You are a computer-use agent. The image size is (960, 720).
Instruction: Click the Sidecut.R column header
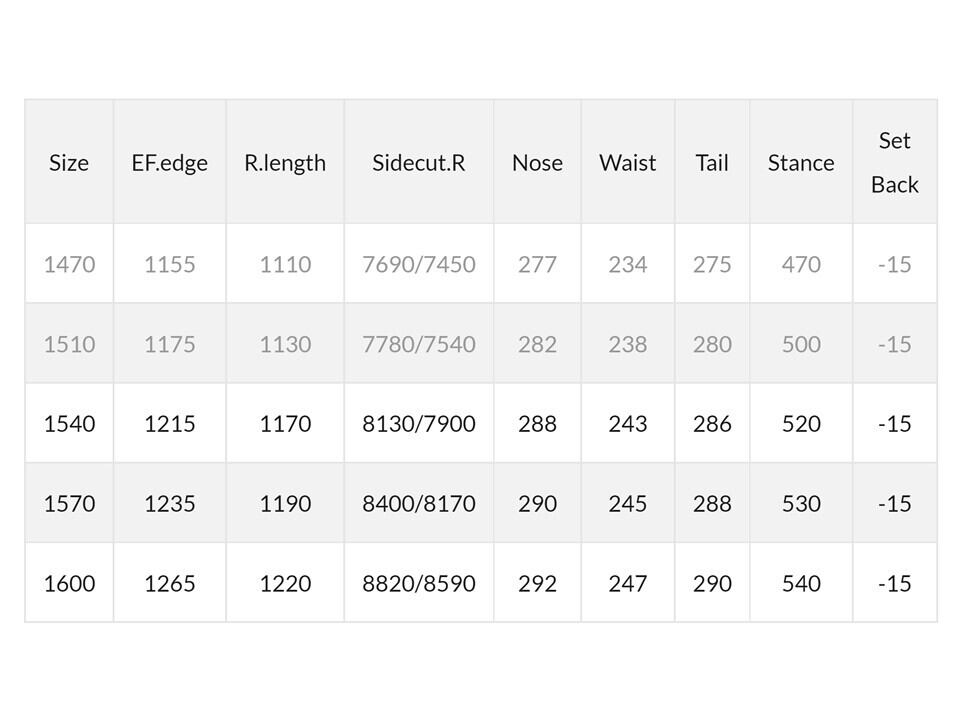[419, 162]
